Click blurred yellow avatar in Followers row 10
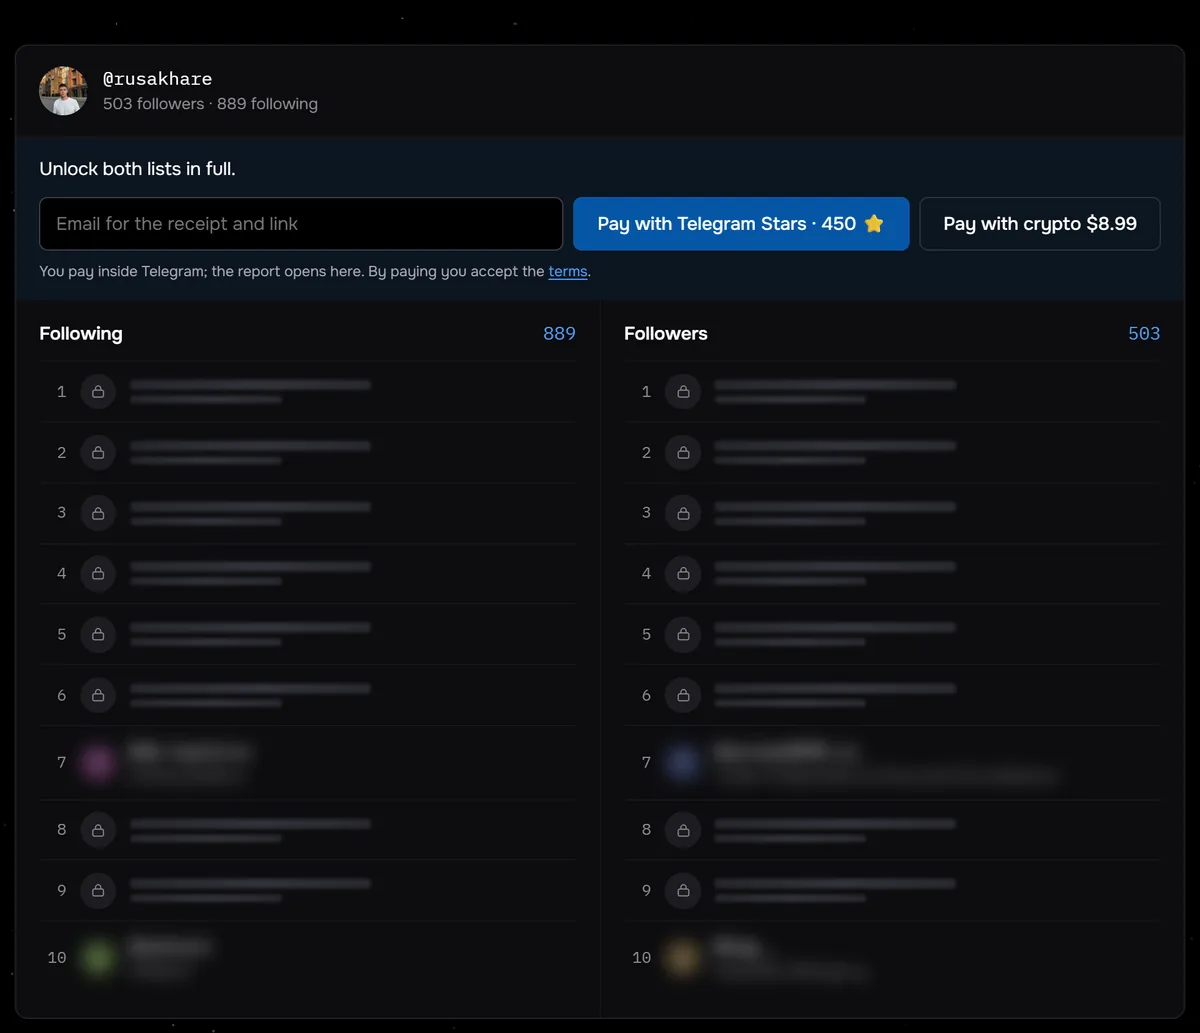Screen dimensions: 1200x1033 pyautogui.click(x=683, y=958)
